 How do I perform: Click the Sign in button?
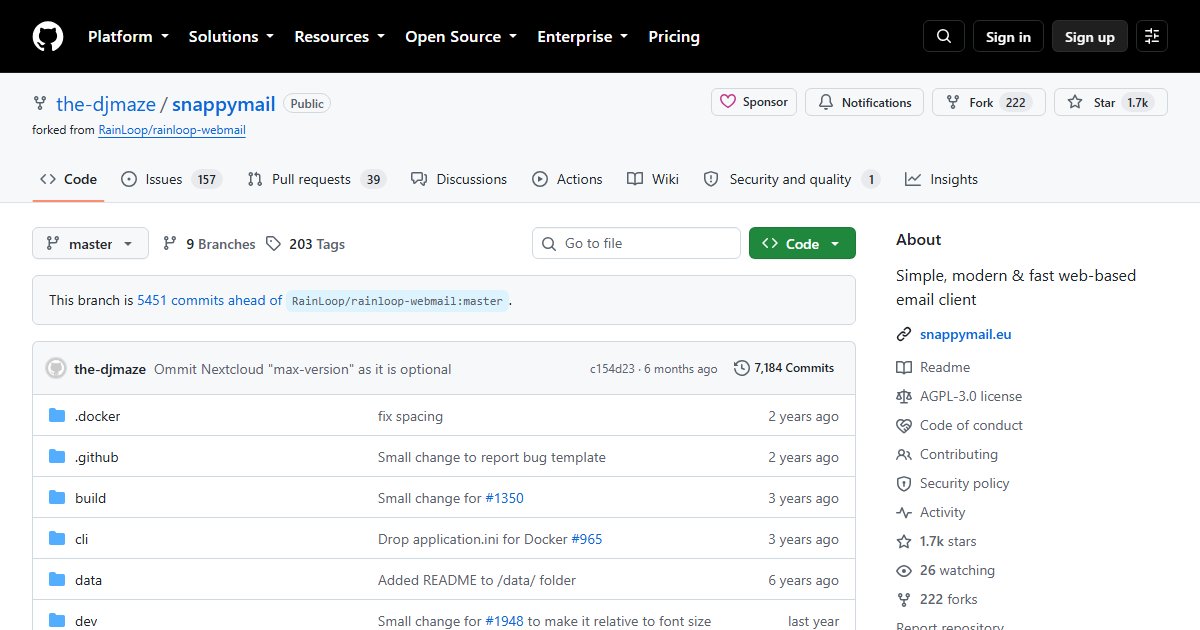click(x=1008, y=37)
